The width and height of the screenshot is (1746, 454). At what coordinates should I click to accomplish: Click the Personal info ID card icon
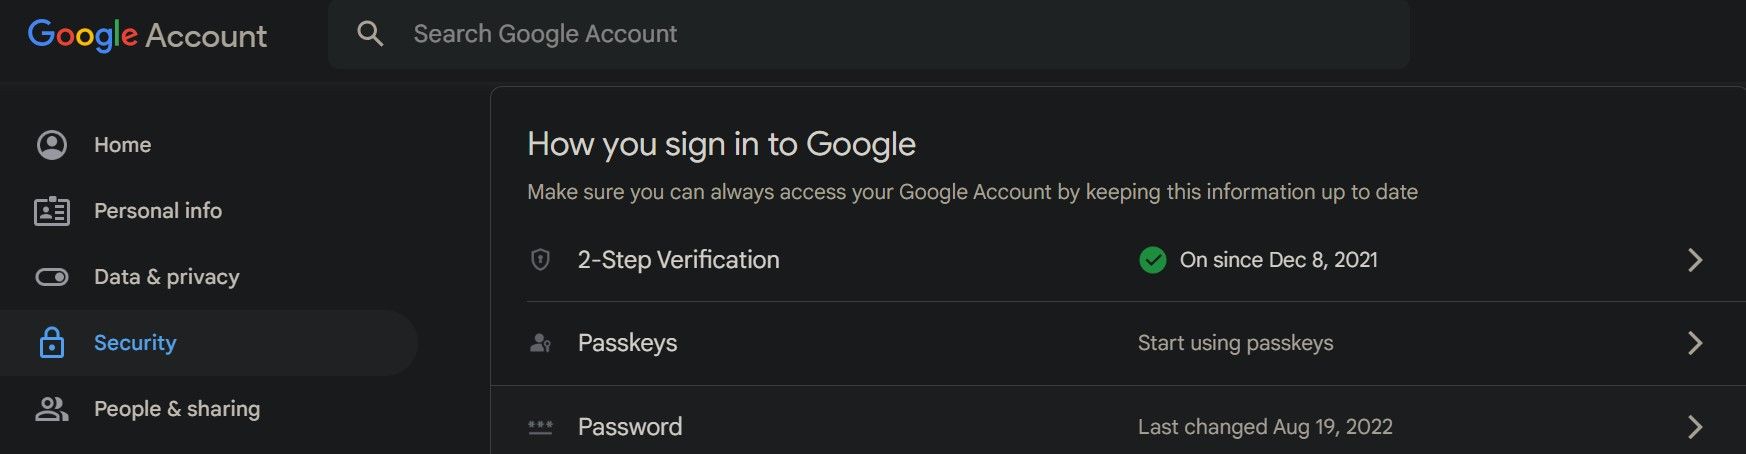point(52,211)
